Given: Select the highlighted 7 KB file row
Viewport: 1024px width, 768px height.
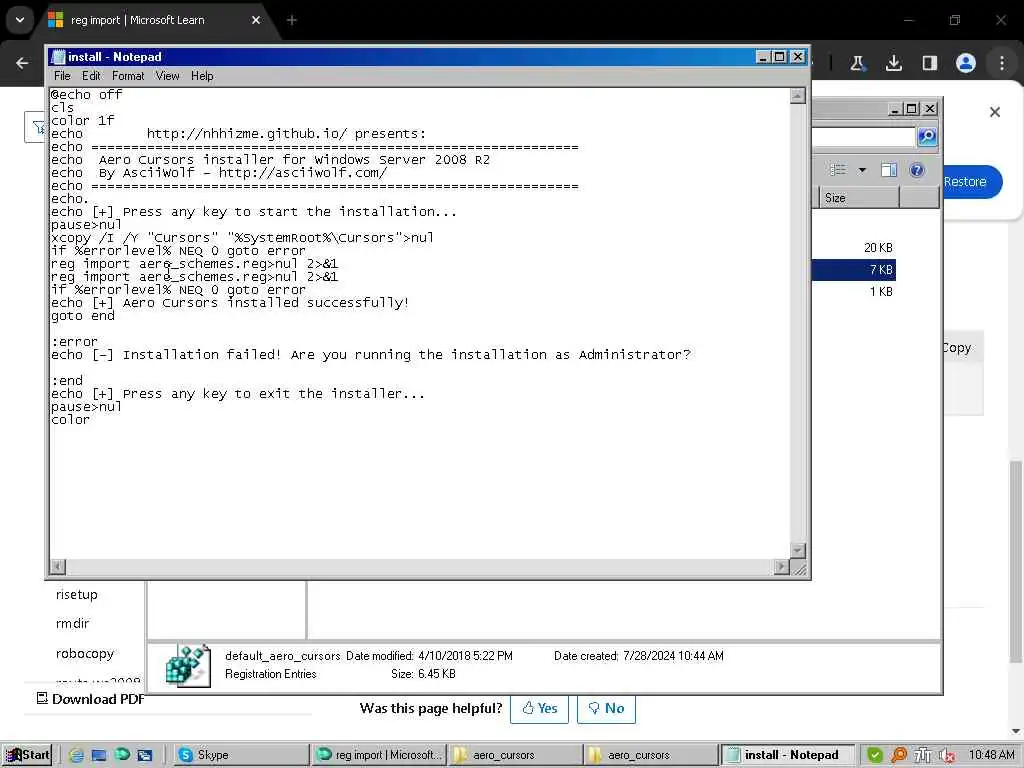Looking at the screenshot, I should pos(854,270).
